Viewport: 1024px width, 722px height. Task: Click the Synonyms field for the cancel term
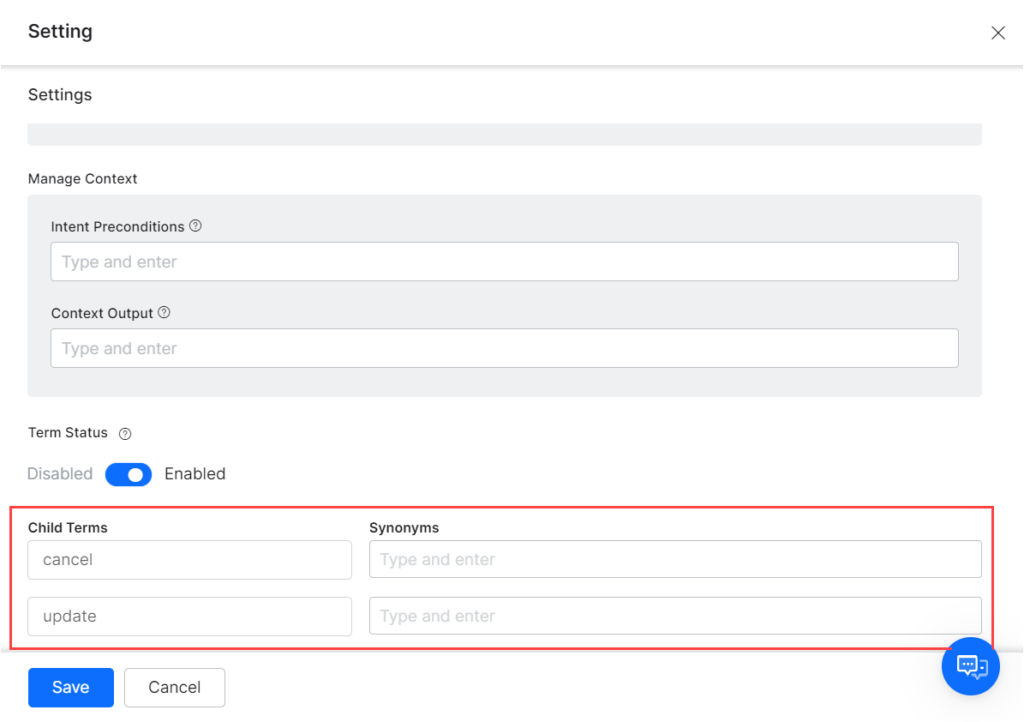tap(675, 560)
